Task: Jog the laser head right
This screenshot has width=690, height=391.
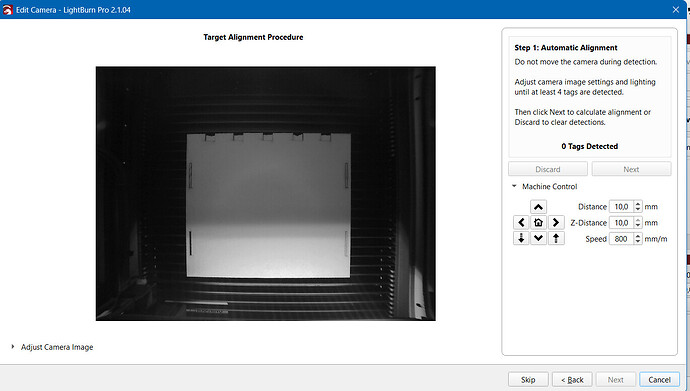Action: pyautogui.click(x=556, y=223)
